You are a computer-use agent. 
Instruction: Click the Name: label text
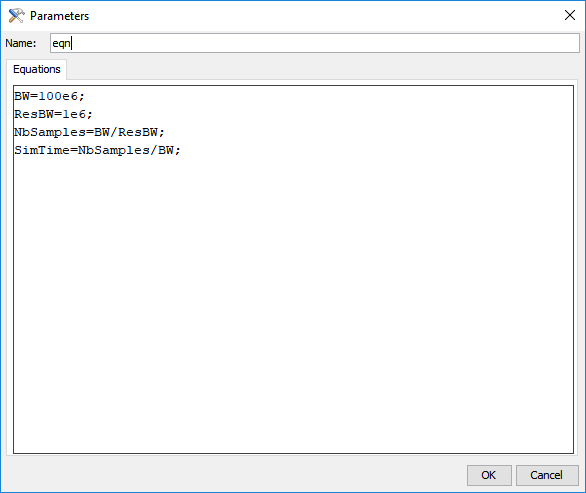[21, 43]
